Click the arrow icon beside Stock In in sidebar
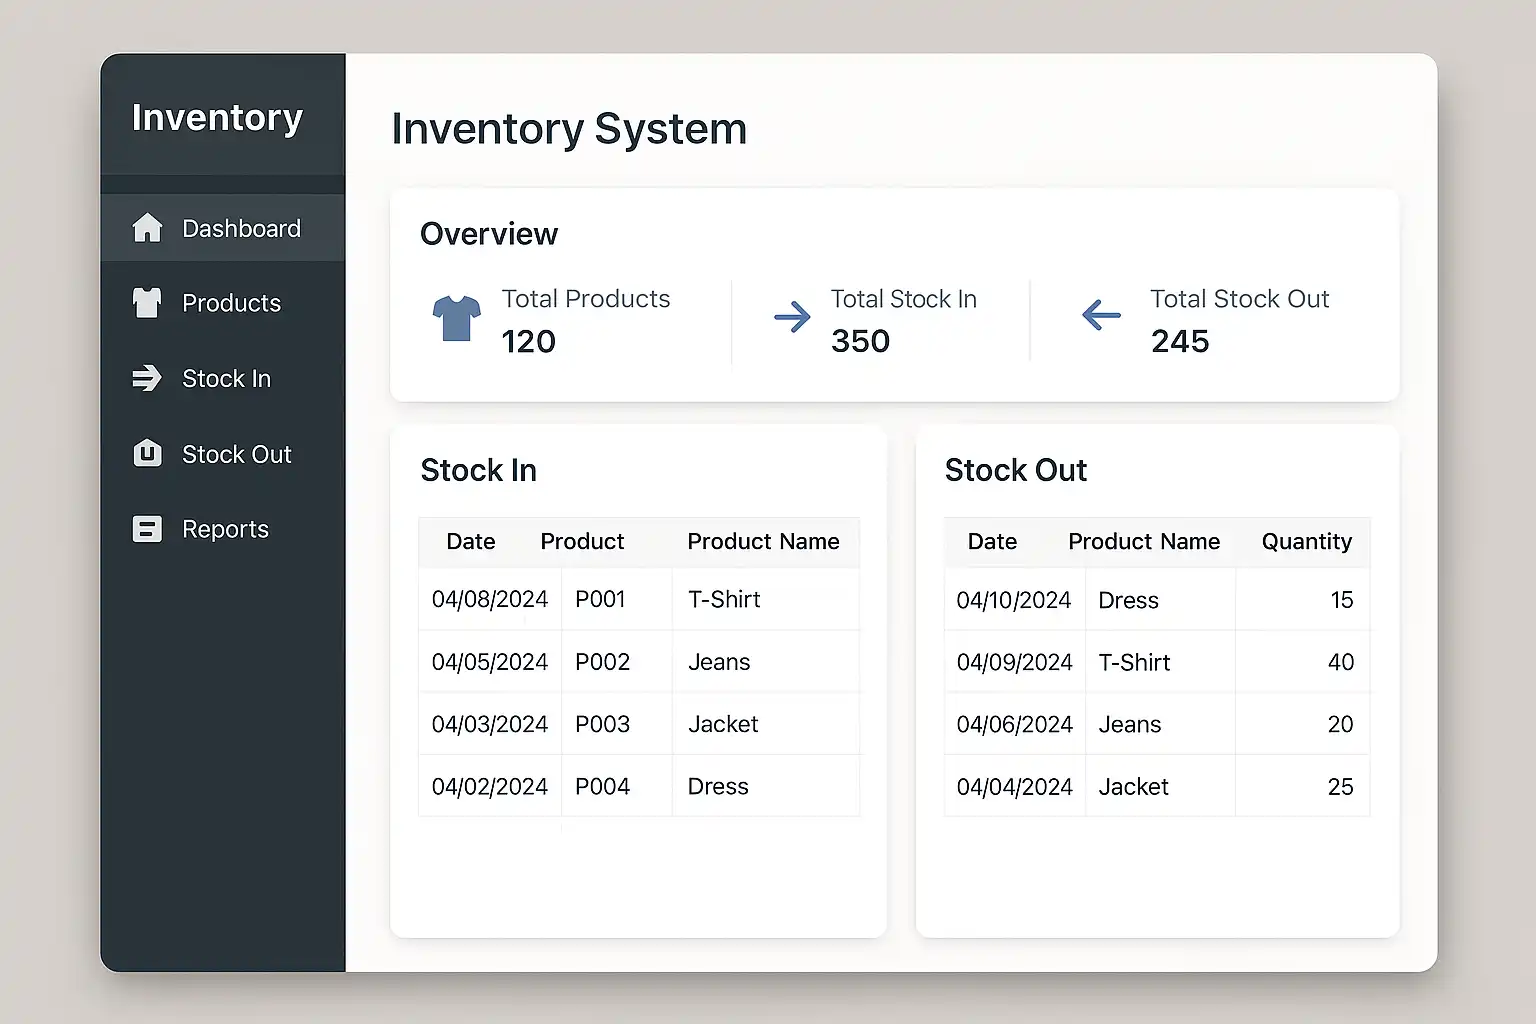Image resolution: width=1536 pixels, height=1024 pixels. (x=147, y=378)
